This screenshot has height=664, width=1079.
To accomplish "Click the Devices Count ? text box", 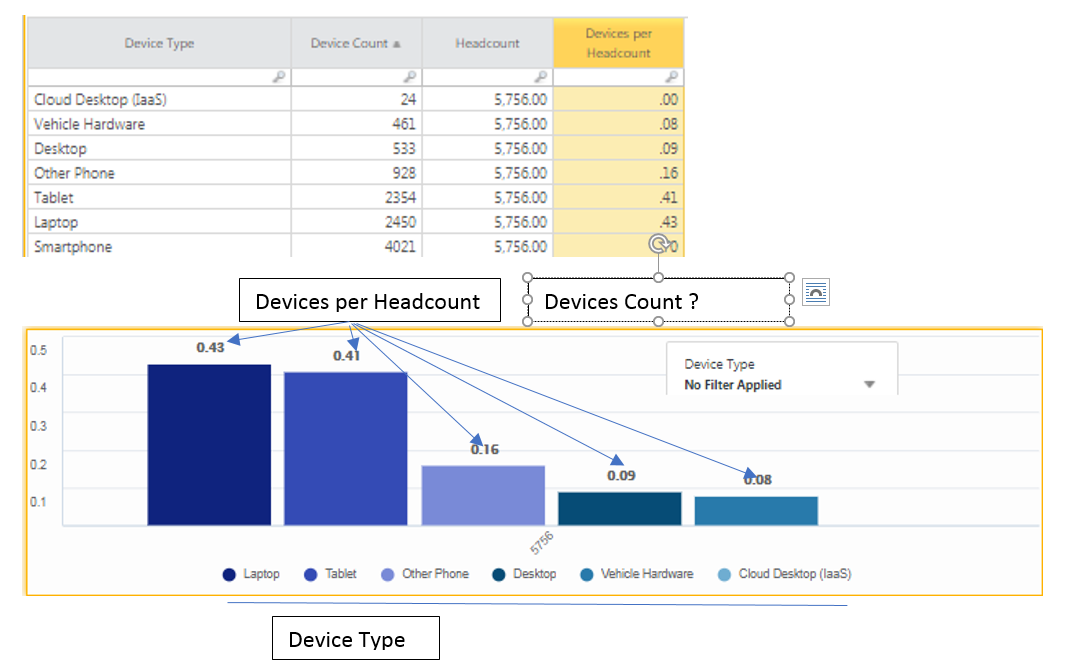I will (x=659, y=300).
